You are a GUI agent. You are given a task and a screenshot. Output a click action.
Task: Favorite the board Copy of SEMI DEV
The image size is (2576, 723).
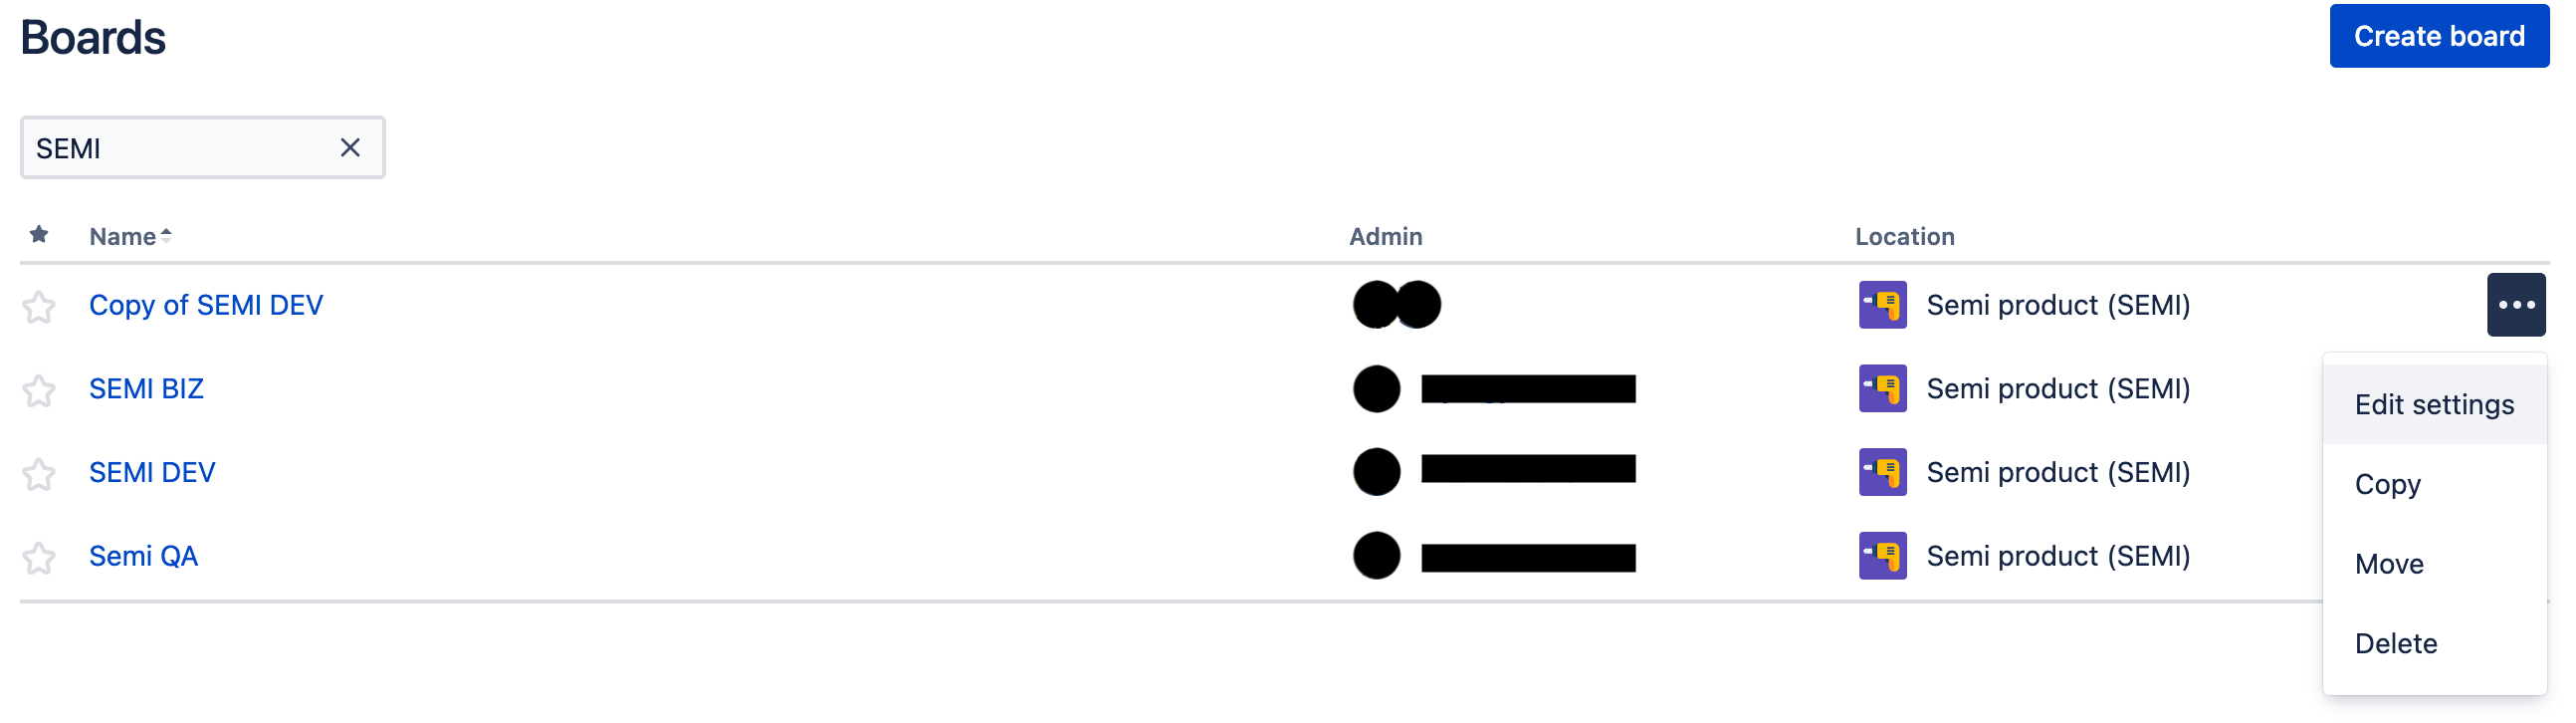(x=39, y=304)
